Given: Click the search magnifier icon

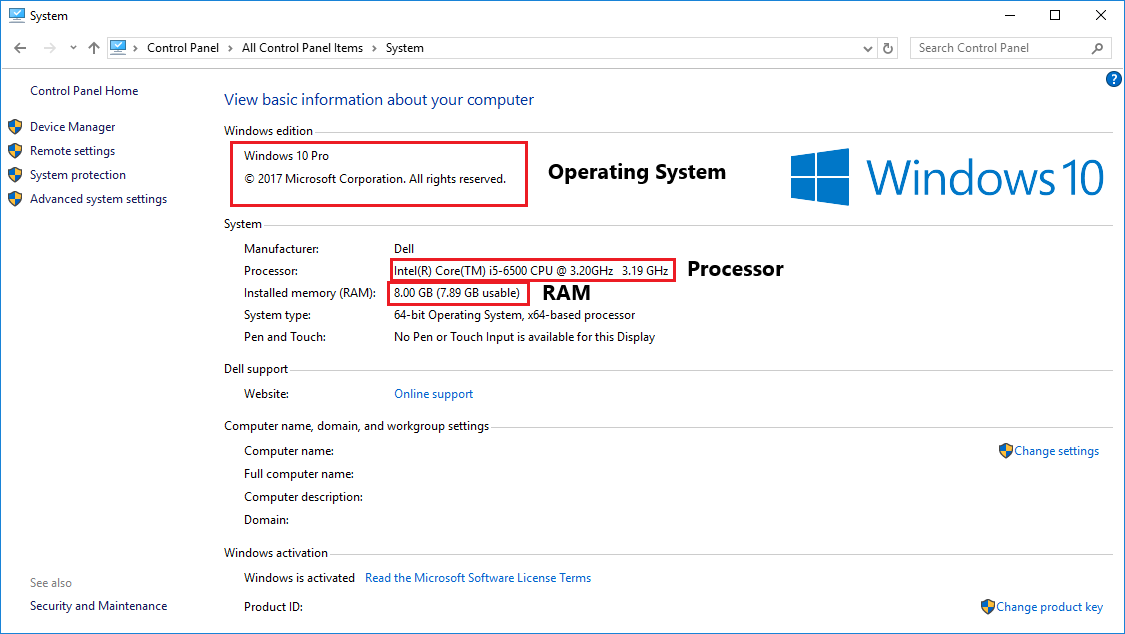Looking at the screenshot, I should click(1097, 48).
